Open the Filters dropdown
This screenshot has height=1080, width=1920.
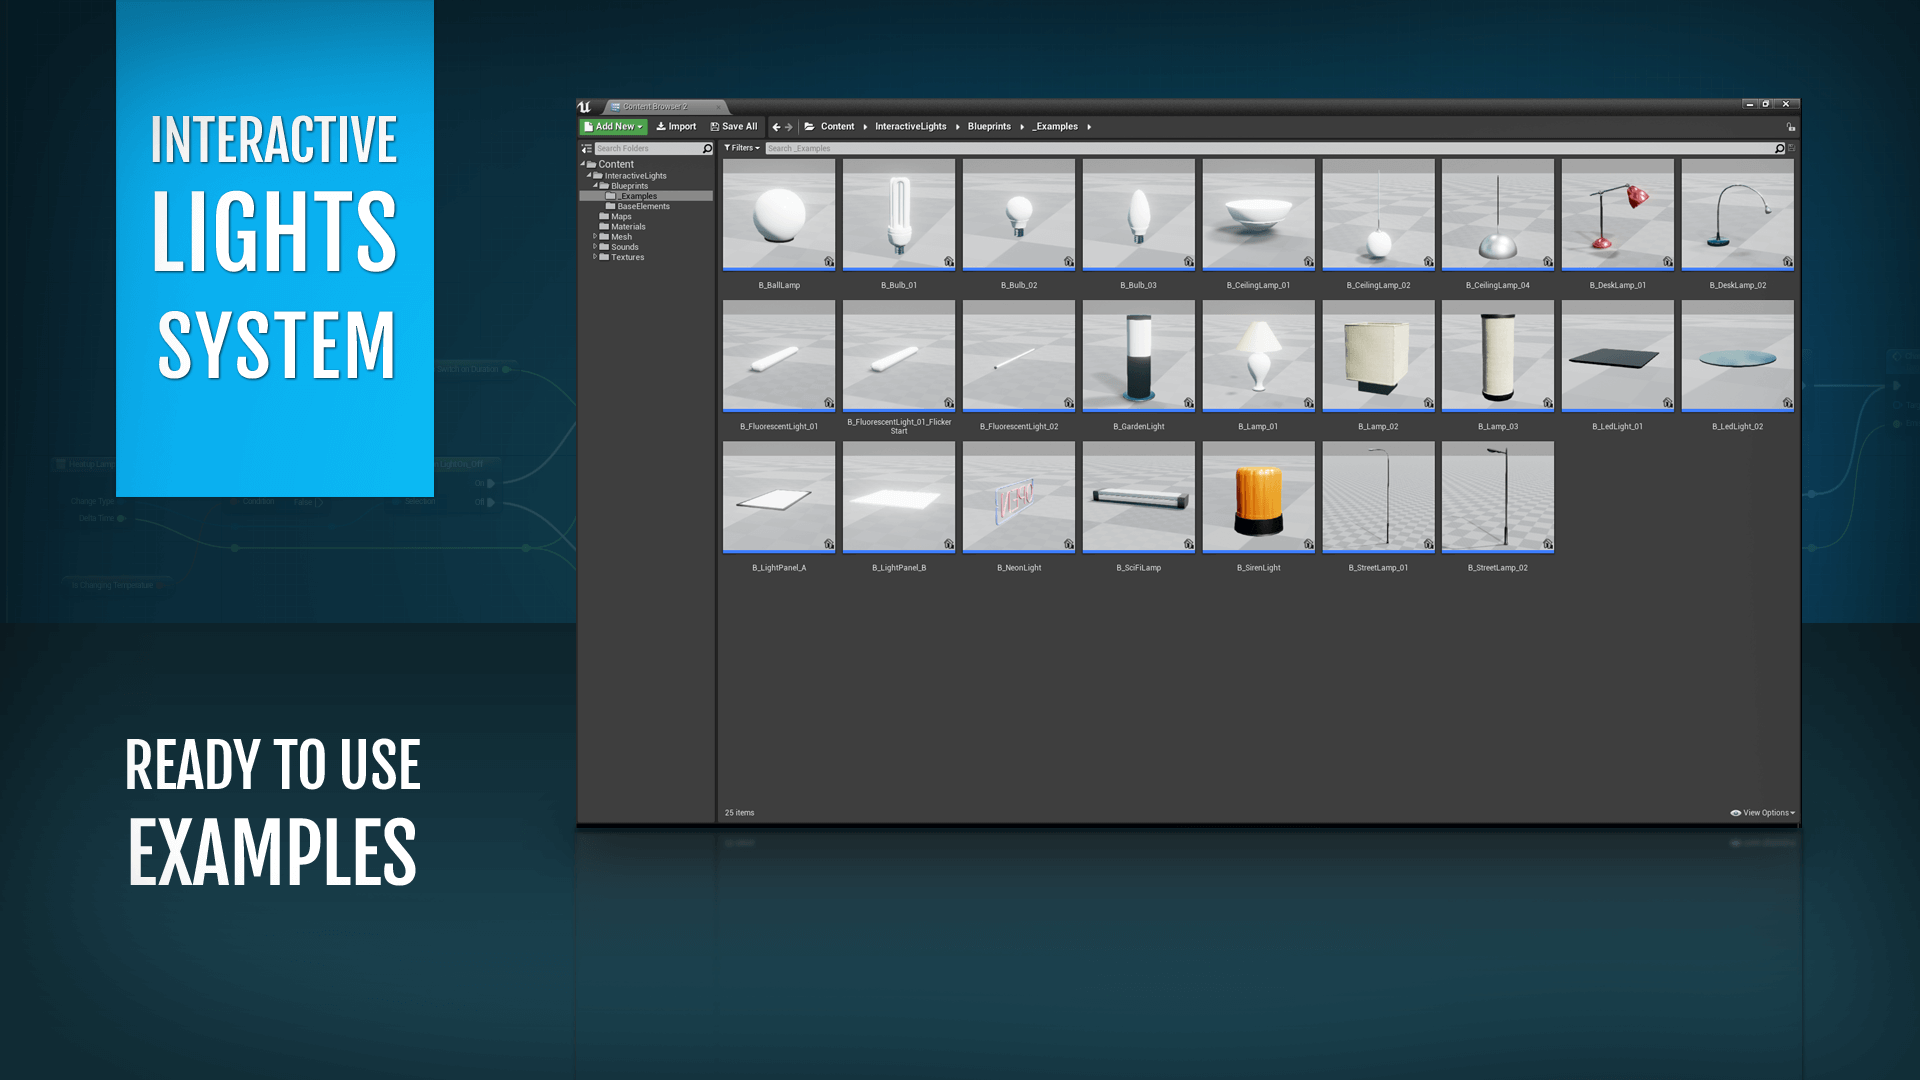[x=742, y=148]
